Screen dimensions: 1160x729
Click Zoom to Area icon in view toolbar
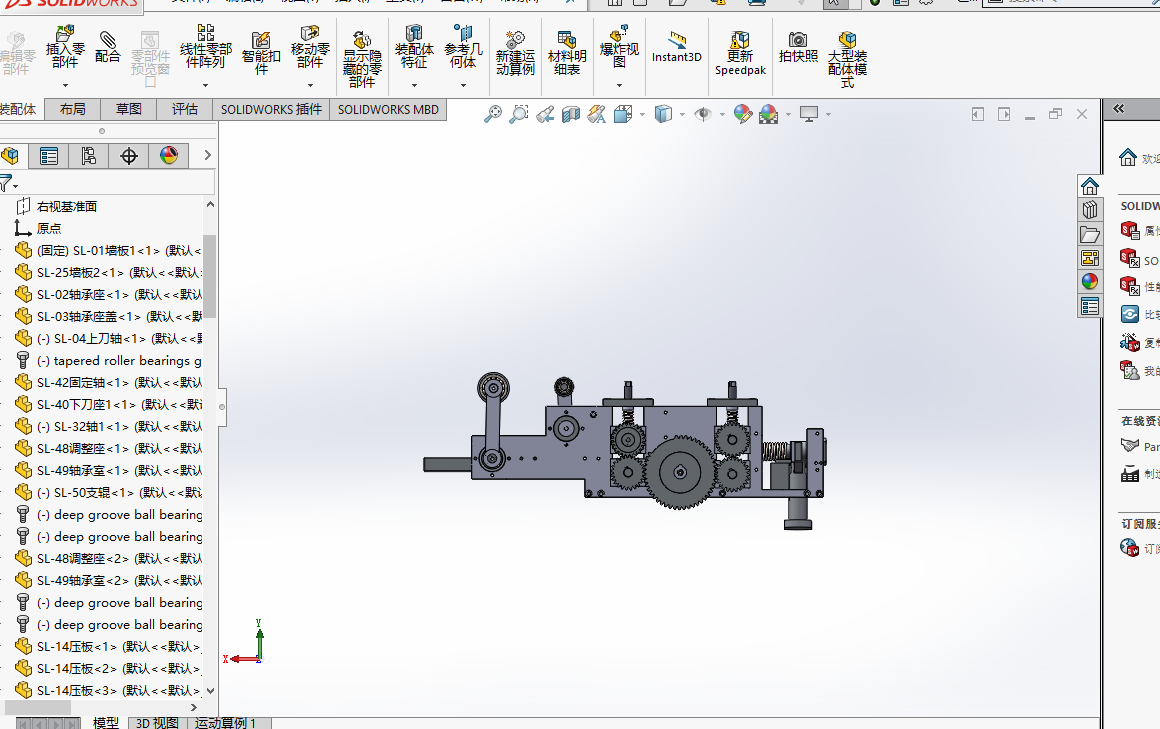[519, 114]
